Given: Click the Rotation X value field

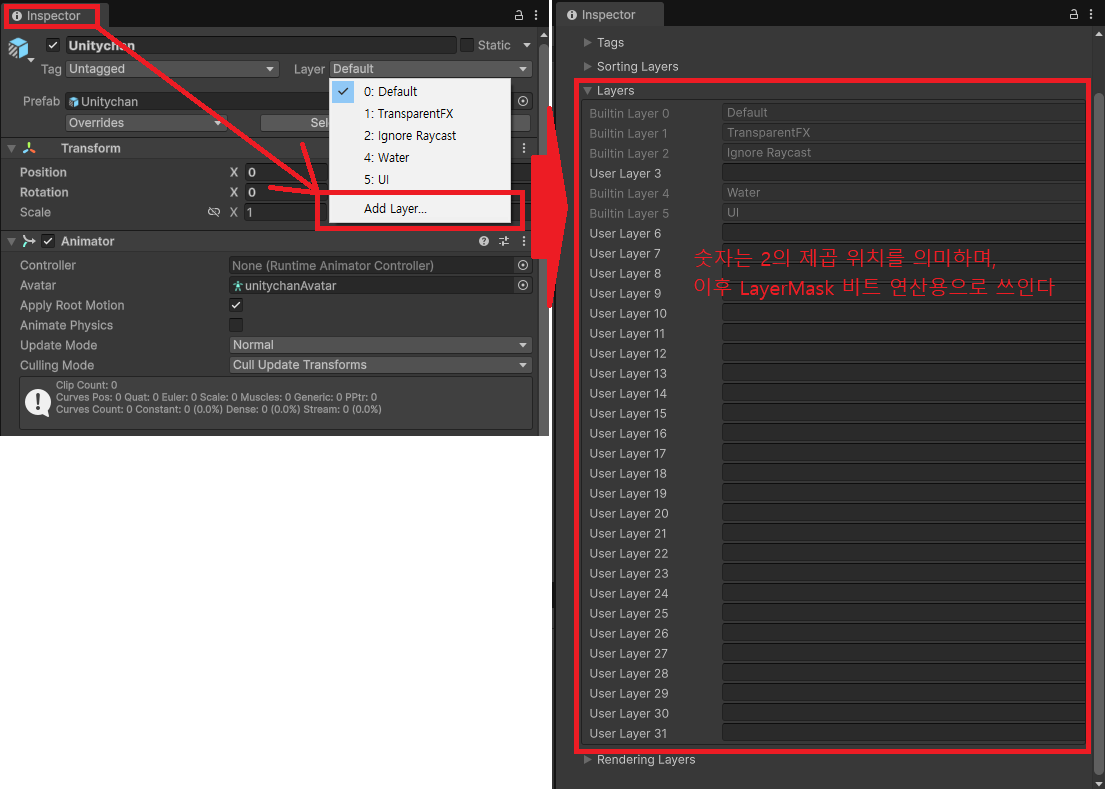Looking at the screenshot, I should 286,192.
